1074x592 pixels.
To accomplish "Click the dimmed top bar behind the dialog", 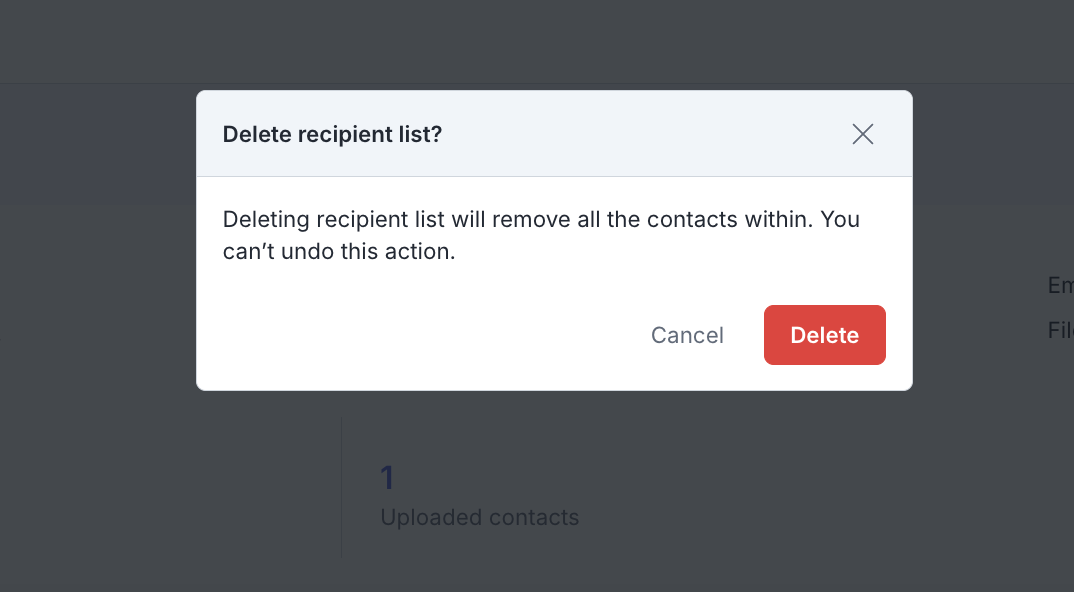I will 537,40.
